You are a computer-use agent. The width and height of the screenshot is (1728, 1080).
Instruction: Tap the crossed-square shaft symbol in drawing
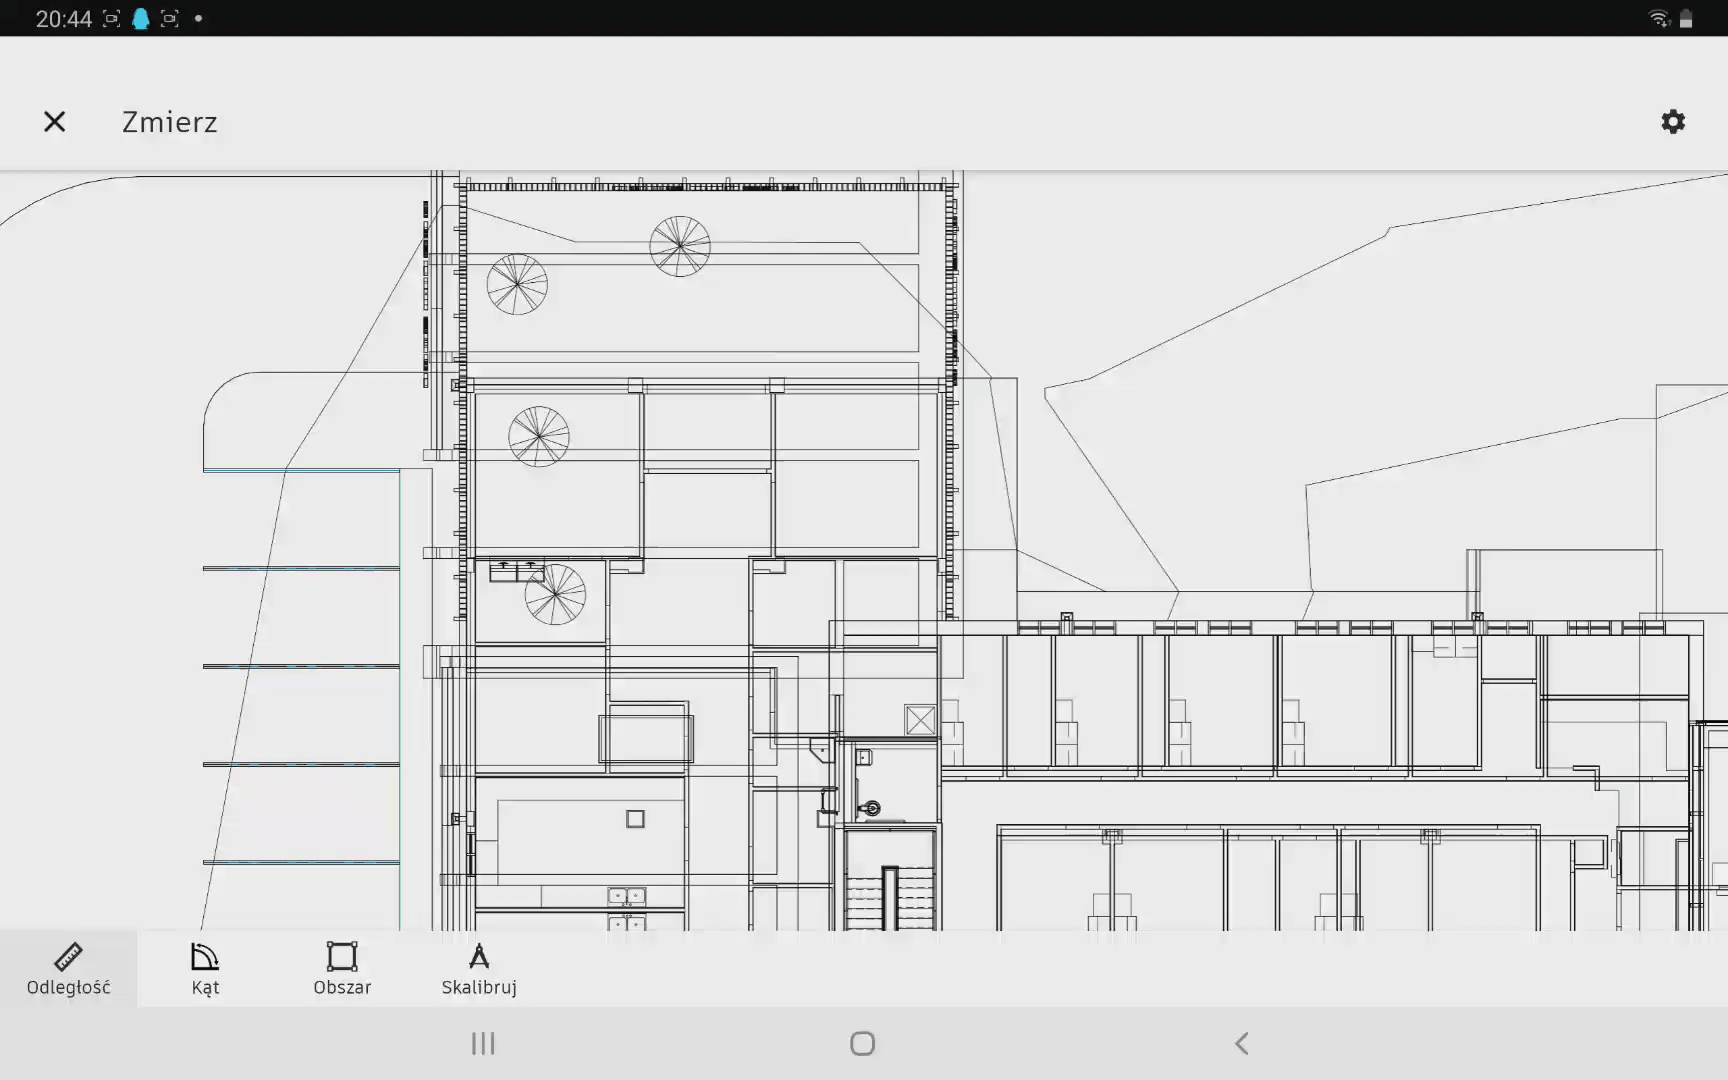920,720
